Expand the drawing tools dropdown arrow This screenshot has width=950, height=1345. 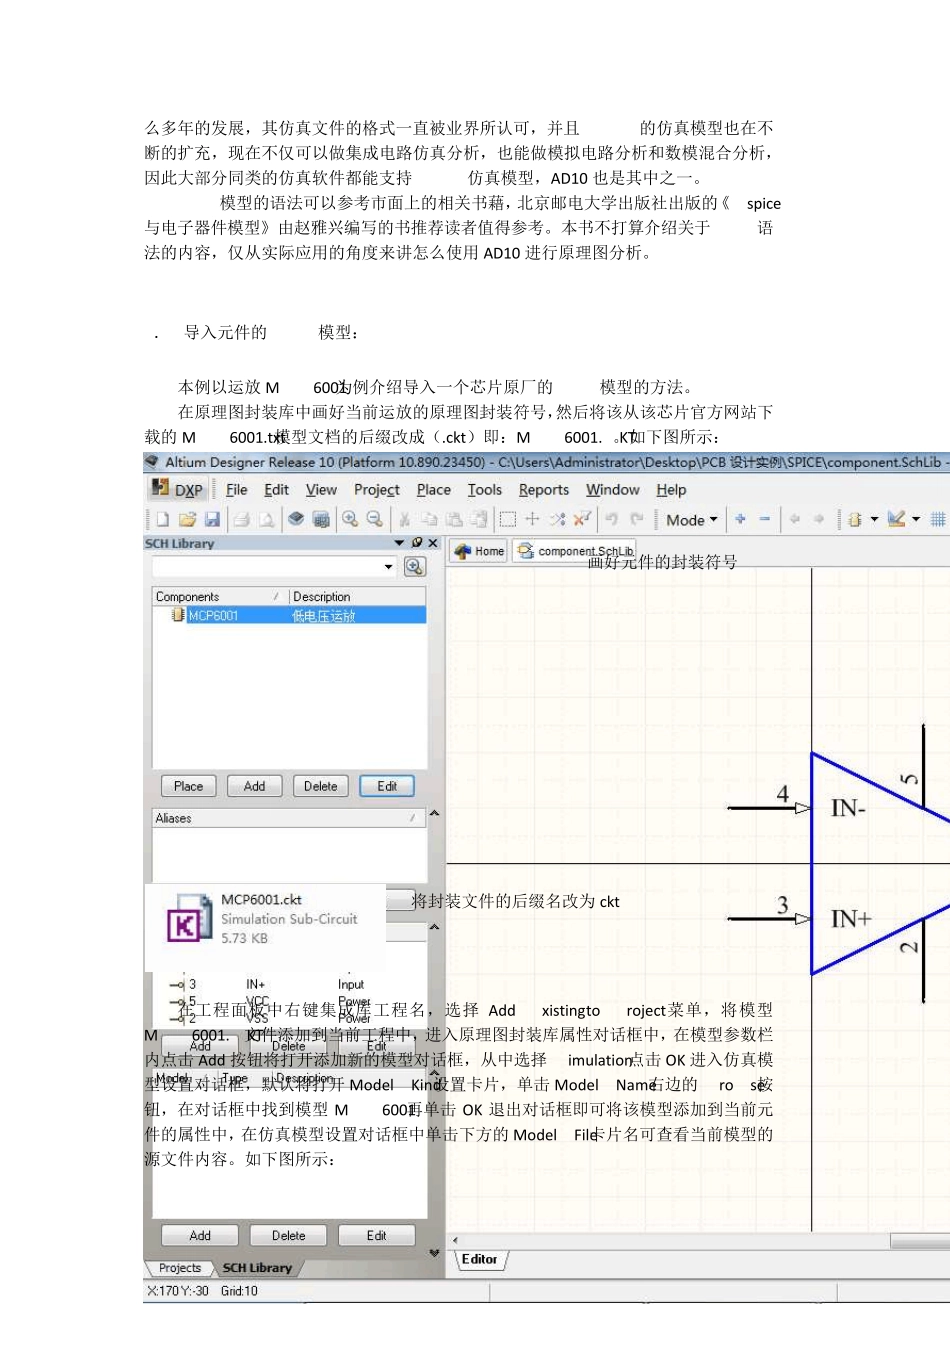(915, 519)
